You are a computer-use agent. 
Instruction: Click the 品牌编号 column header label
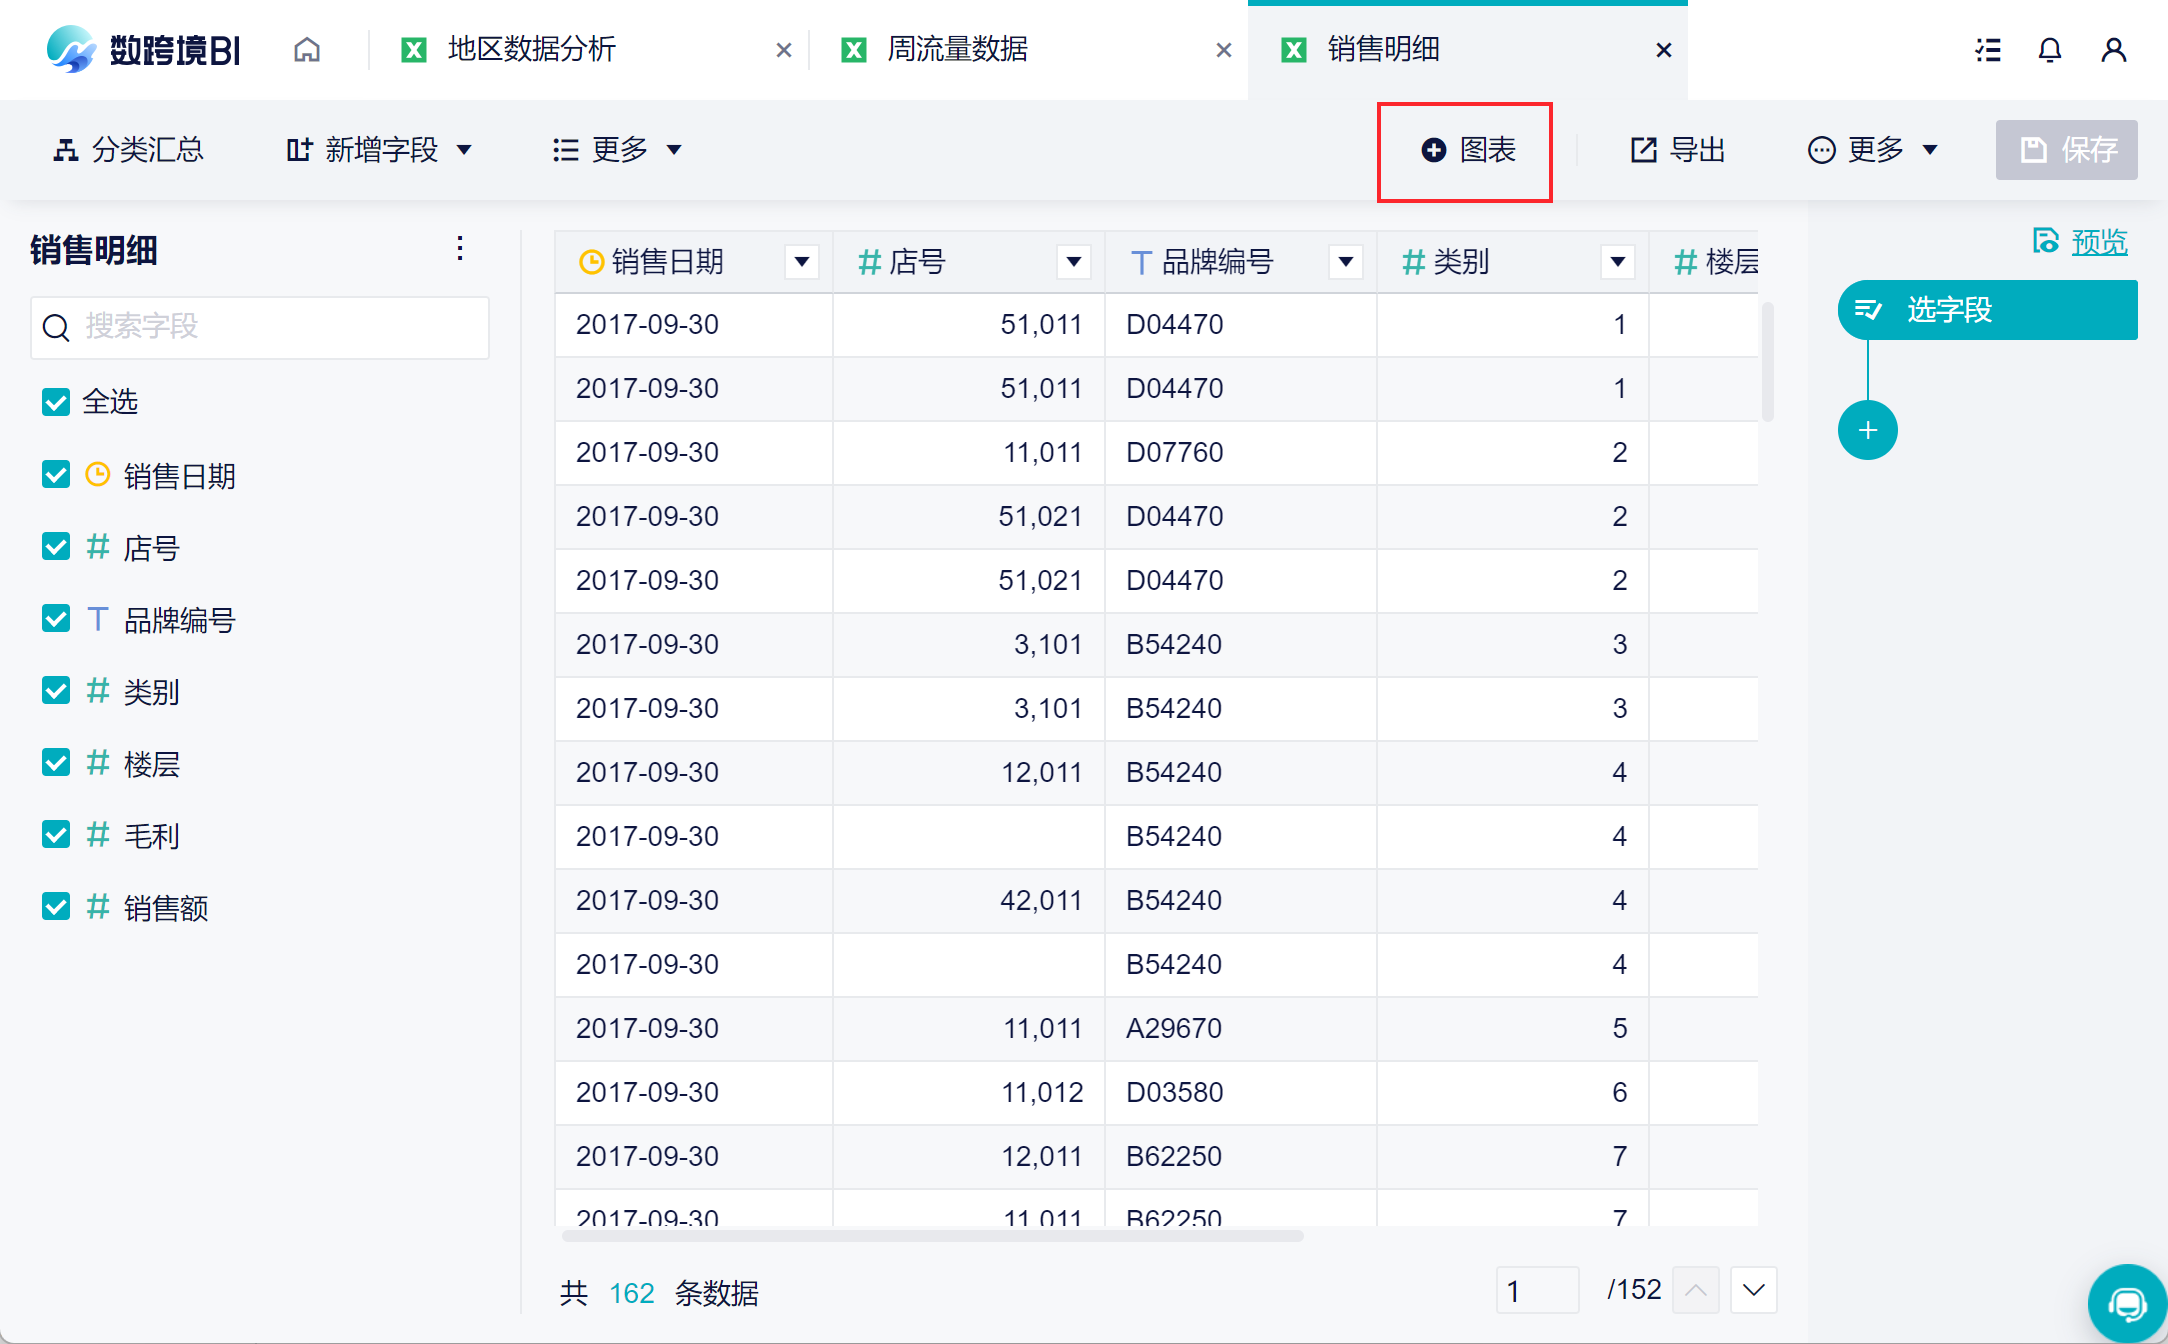click(1217, 262)
